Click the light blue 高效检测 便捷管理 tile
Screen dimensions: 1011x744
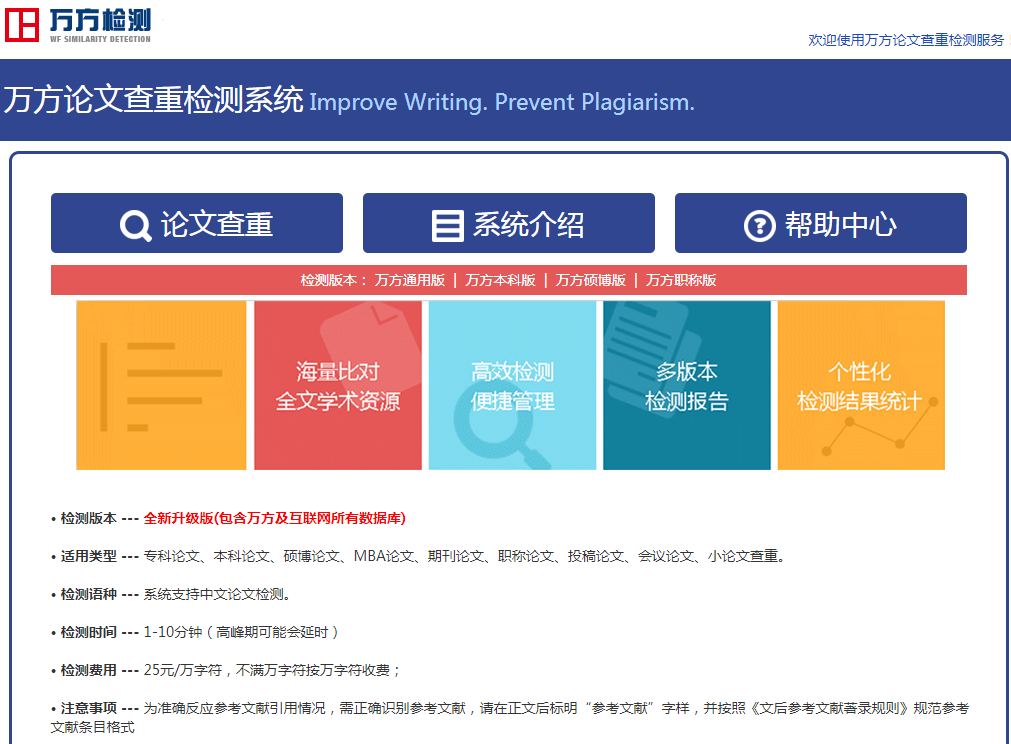tap(513, 385)
